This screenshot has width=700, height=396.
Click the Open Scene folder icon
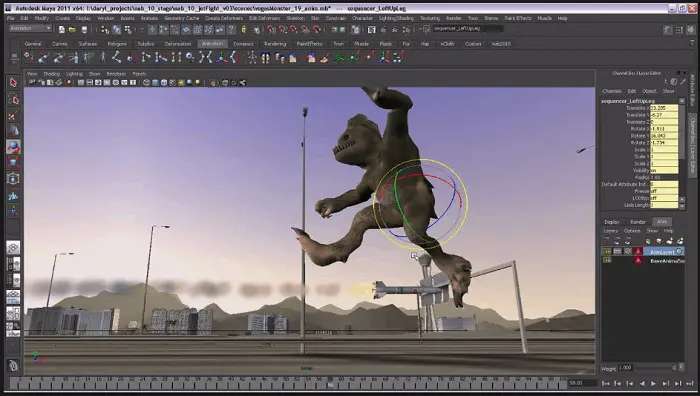(x=72, y=29)
